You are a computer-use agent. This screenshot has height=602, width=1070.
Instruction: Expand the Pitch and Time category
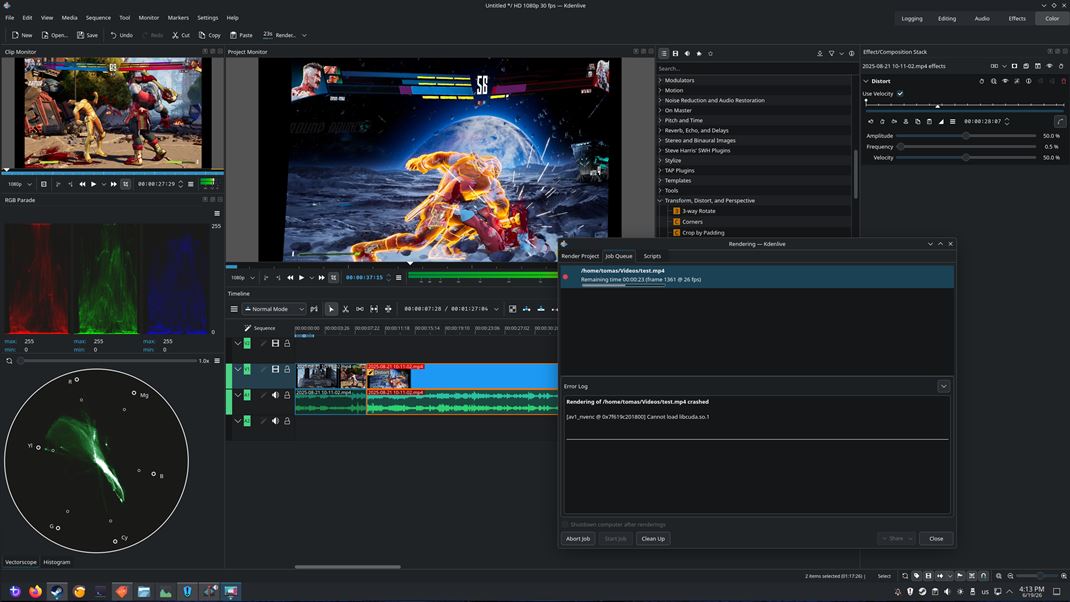[x=660, y=120]
